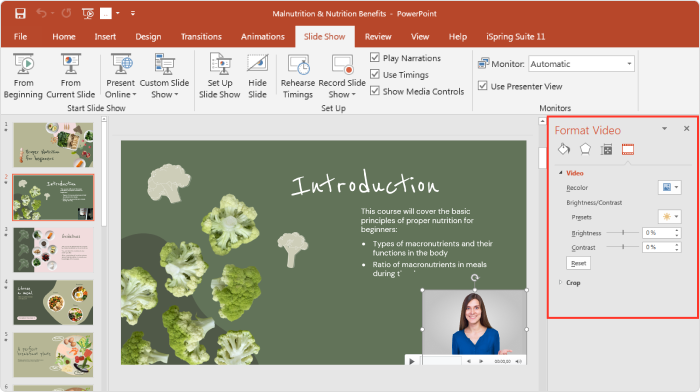700x392 pixels.
Task: Click Set Up Slide Show
Action: point(220,76)
